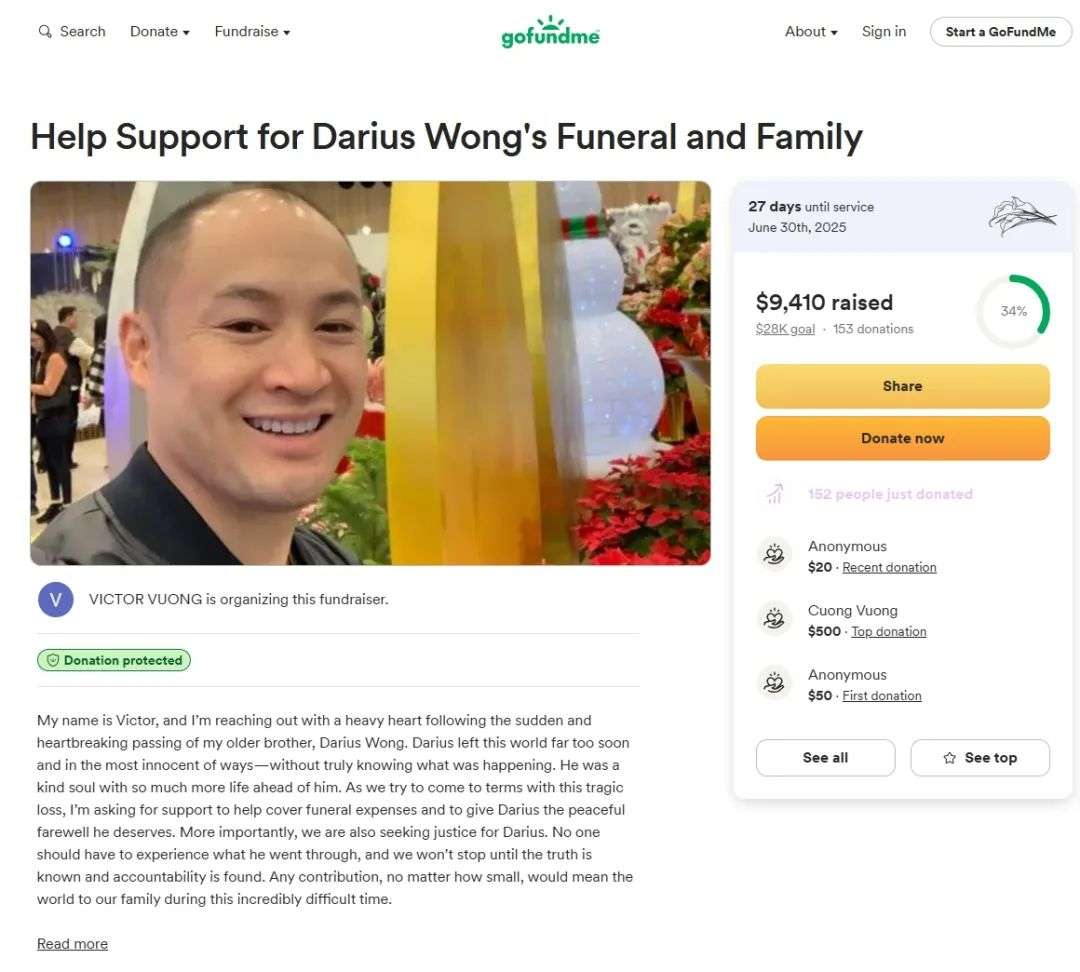1080x972 pixels.
Task: Click the search magnifier icon
Action: [x=45, y=32]
